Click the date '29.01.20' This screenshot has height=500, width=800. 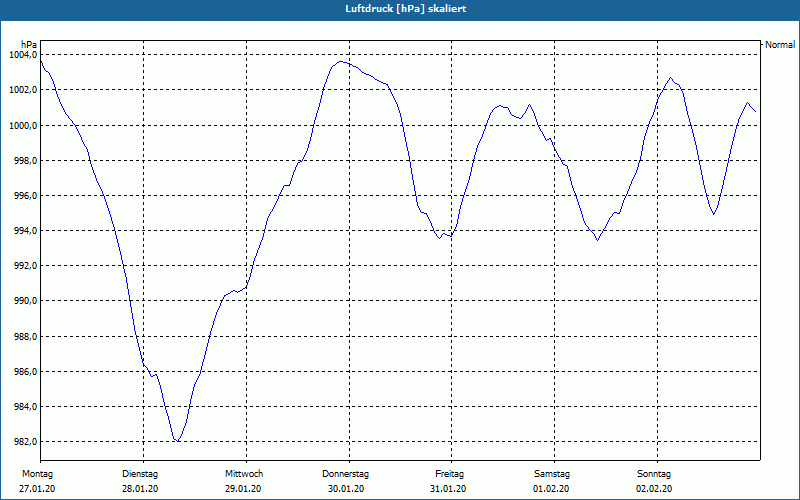point(243,489)
